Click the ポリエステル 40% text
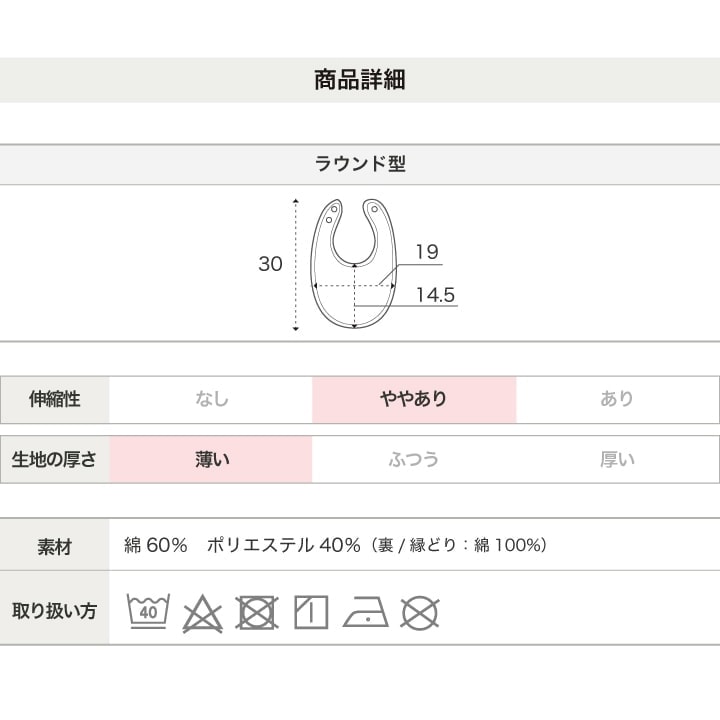This screenshot has width=720, height=720. click(x=283, y=546)
